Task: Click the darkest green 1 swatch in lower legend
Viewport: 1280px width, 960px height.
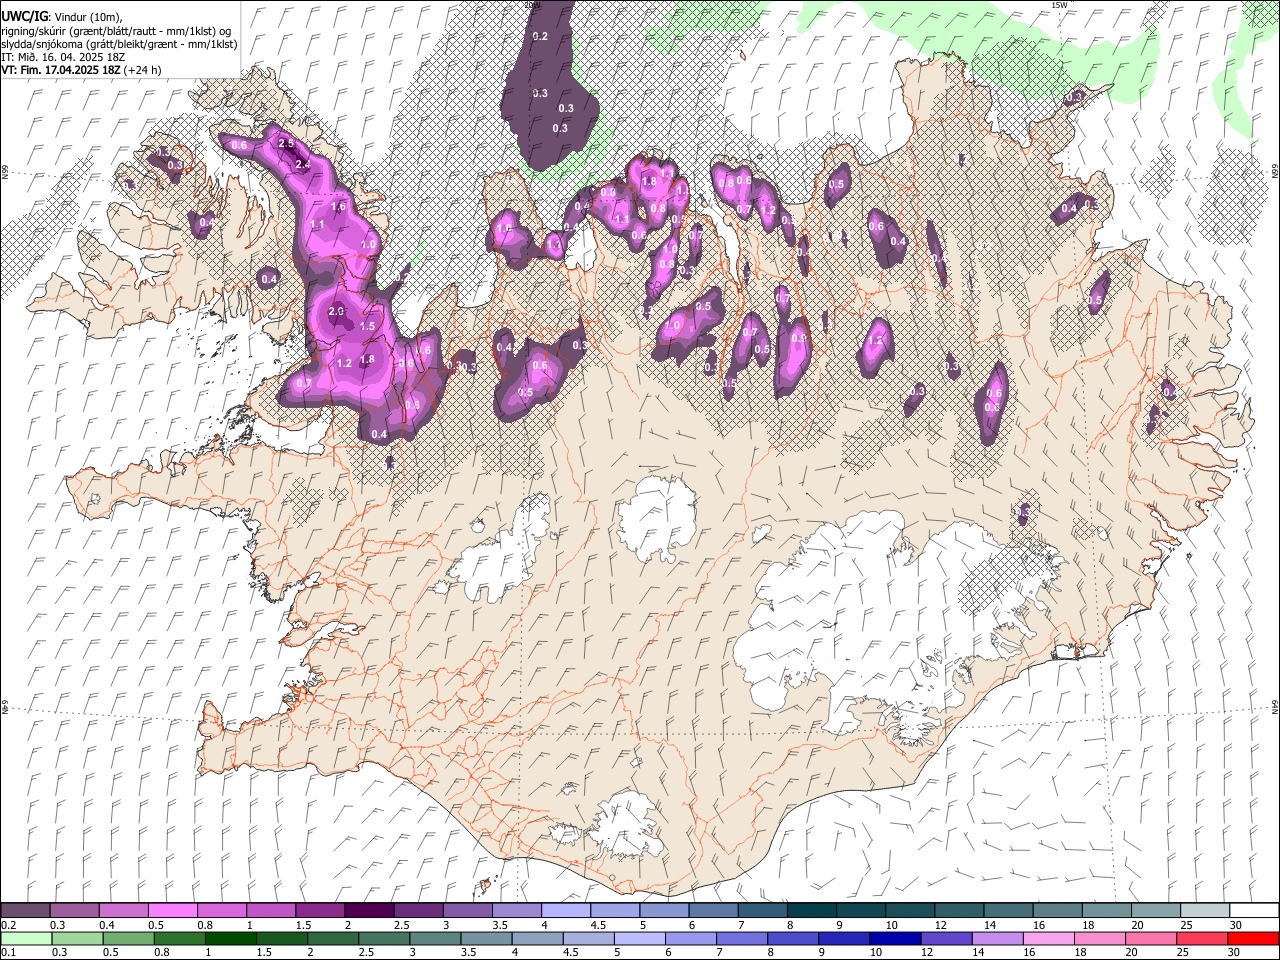Action: coord(230,939)
